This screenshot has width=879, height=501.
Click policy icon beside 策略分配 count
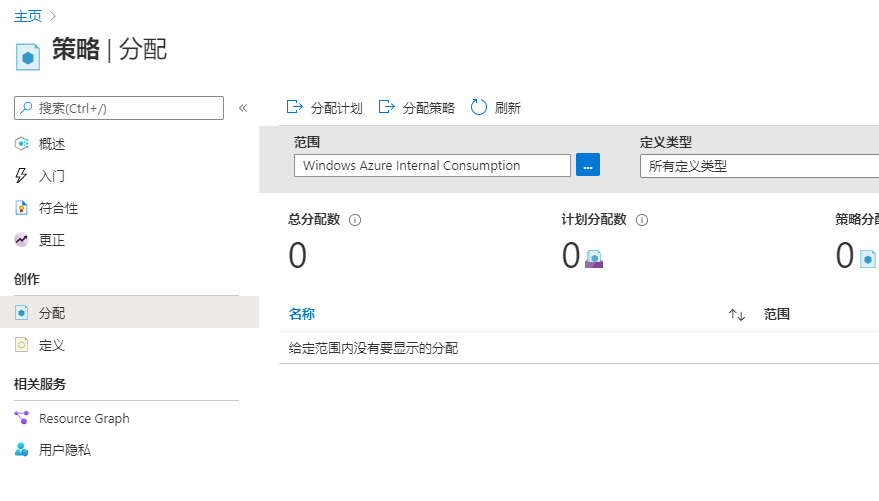(x=868, y=259)
